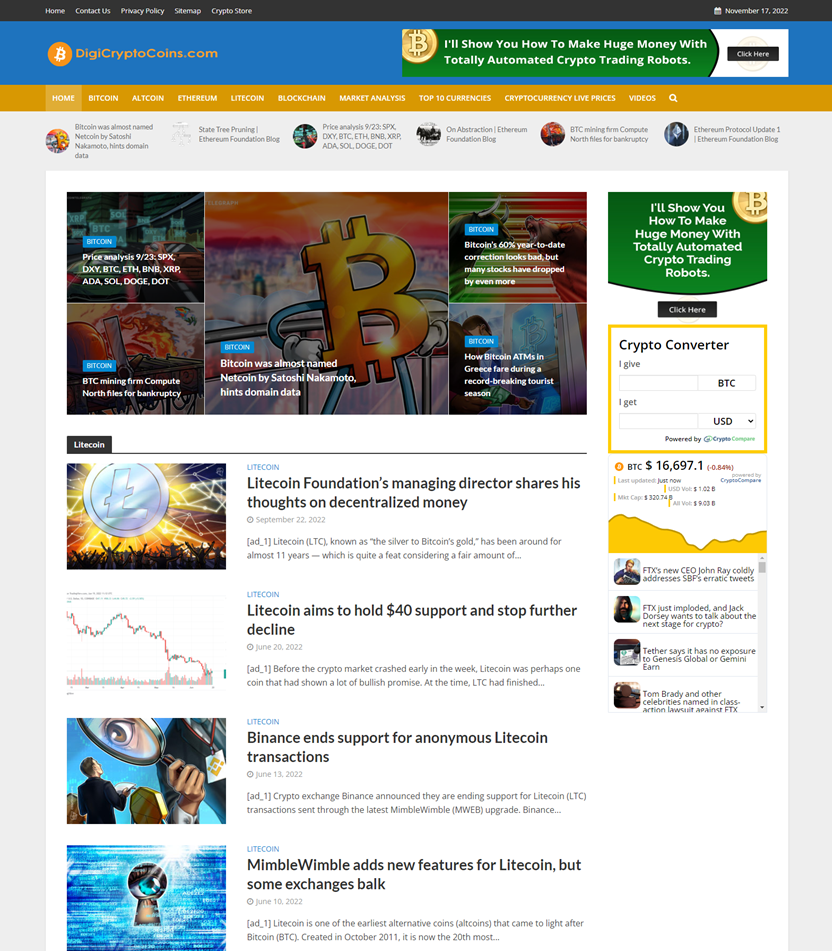Click round thumbnail for Price analysis 9/23 ticker
The height and width of the screenshot is (951, 832).
305,136
